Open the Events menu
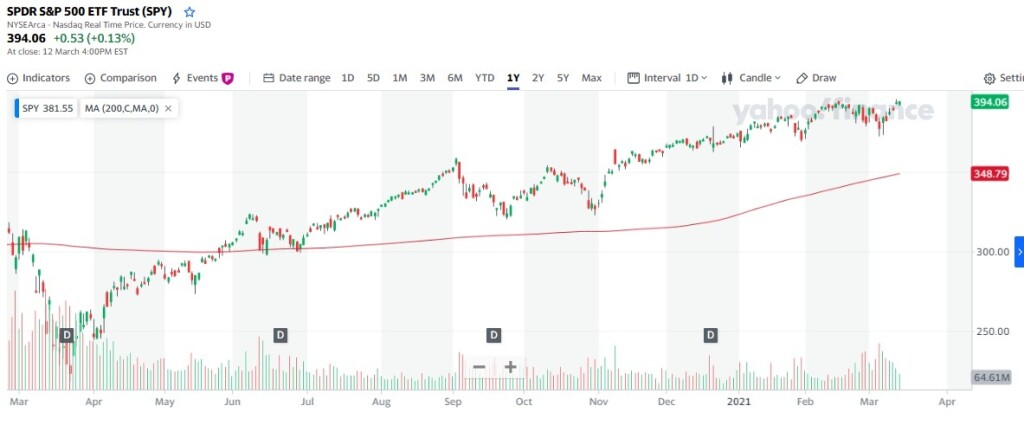 coord(201,78)
